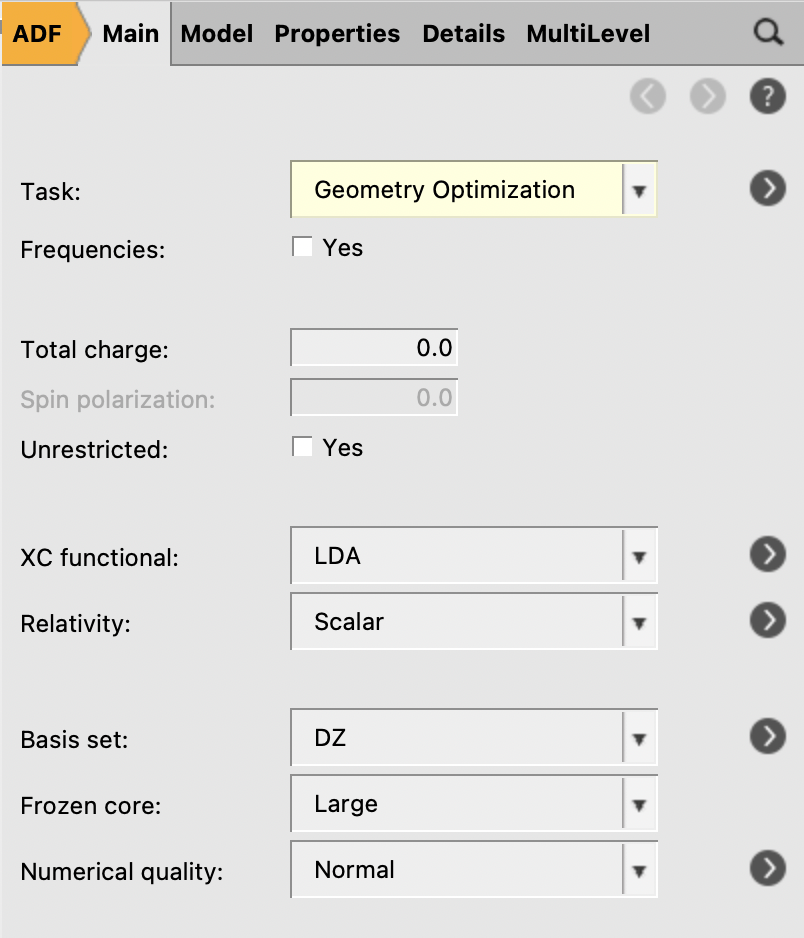This screenshot has width=804, height=938.
Task: Click the back navigation arrow icon
Action: click(648, 96)
